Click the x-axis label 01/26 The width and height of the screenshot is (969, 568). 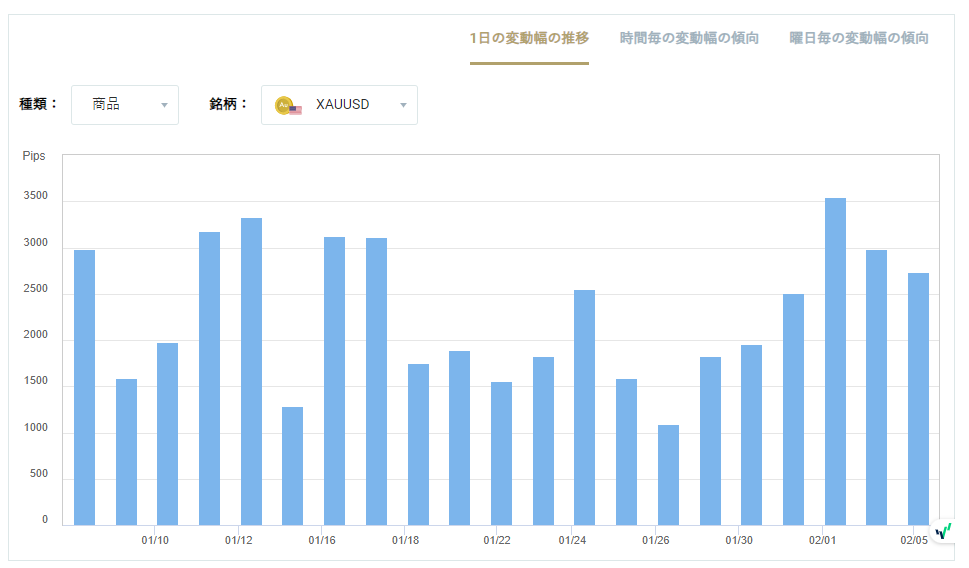(x=656, y=541)
